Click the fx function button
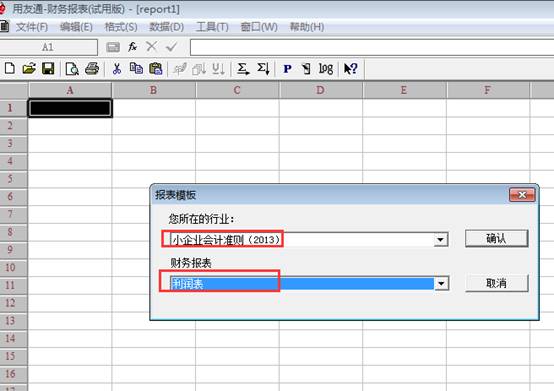Screen dimensions: 554x391 tap(132, 47)
